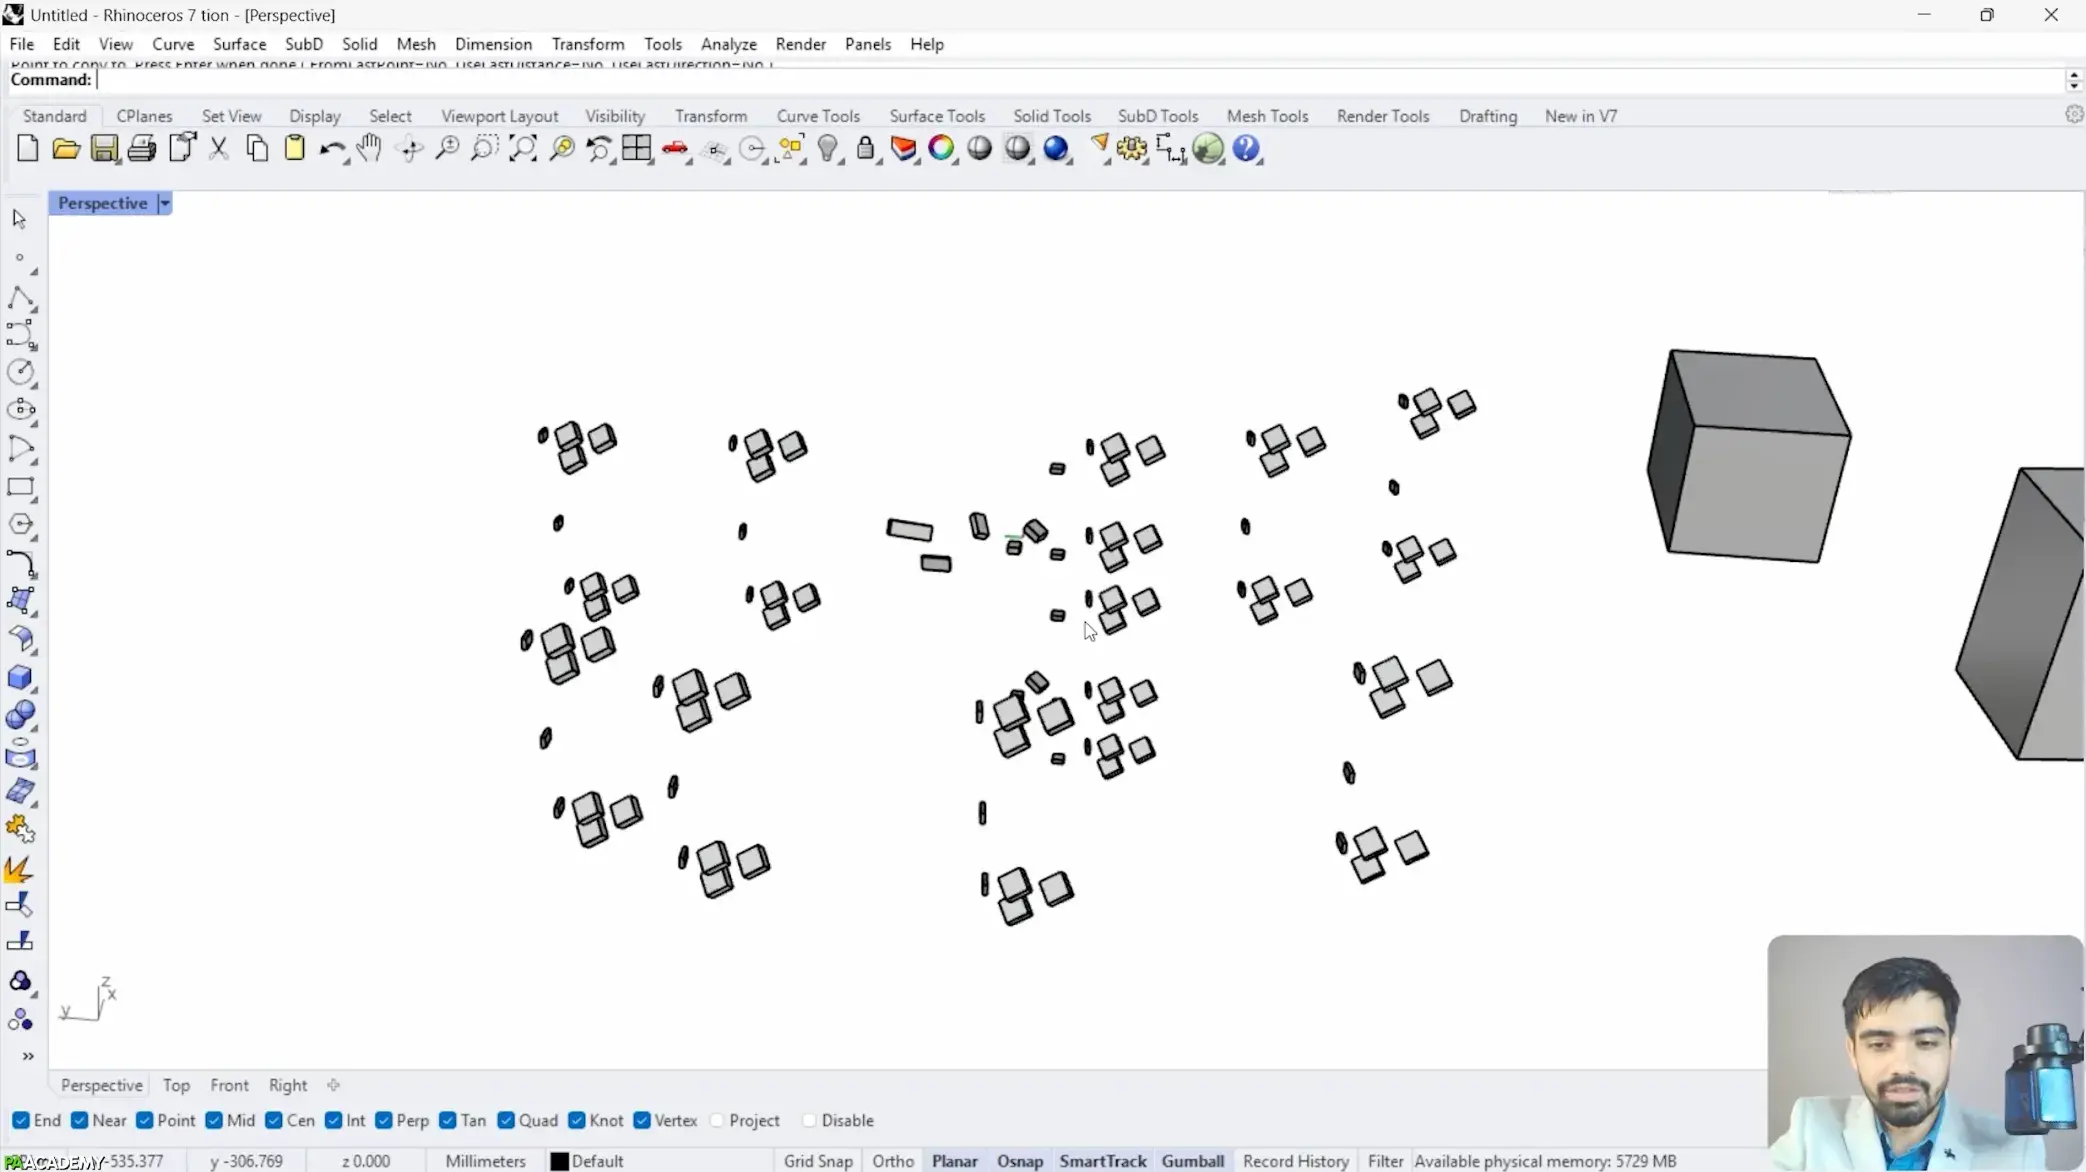The image size is (2086, 1172).
Task: Open a file with the folder icon
Action: tap(66, 149)
